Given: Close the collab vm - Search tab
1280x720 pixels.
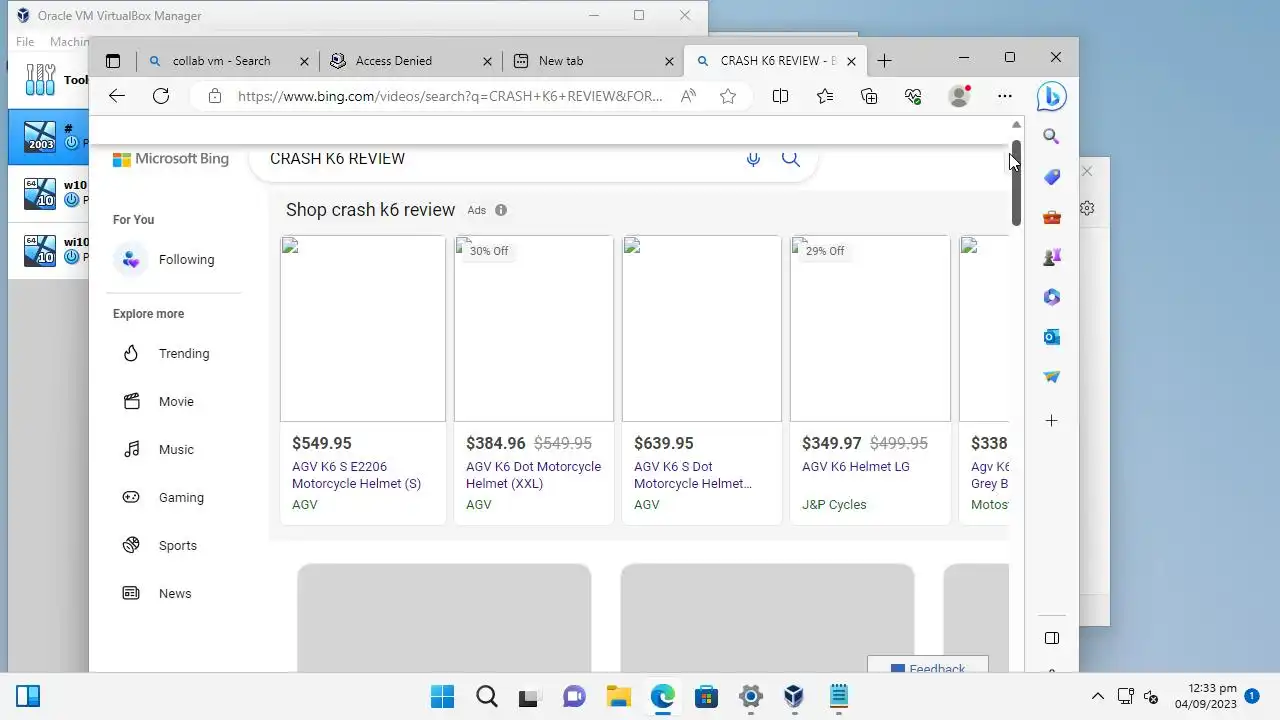Looking at the screenshot, I should [x=305, y=61].
